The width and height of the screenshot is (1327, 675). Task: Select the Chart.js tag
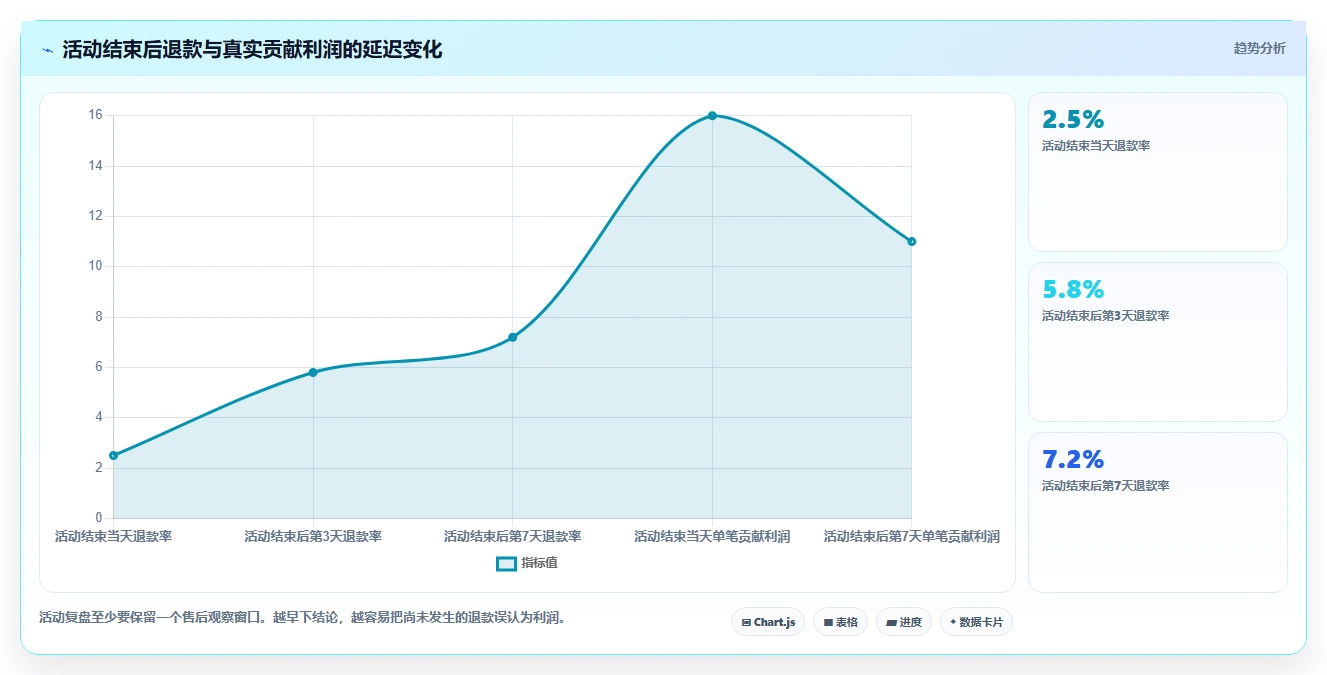[x=767, y=622]
